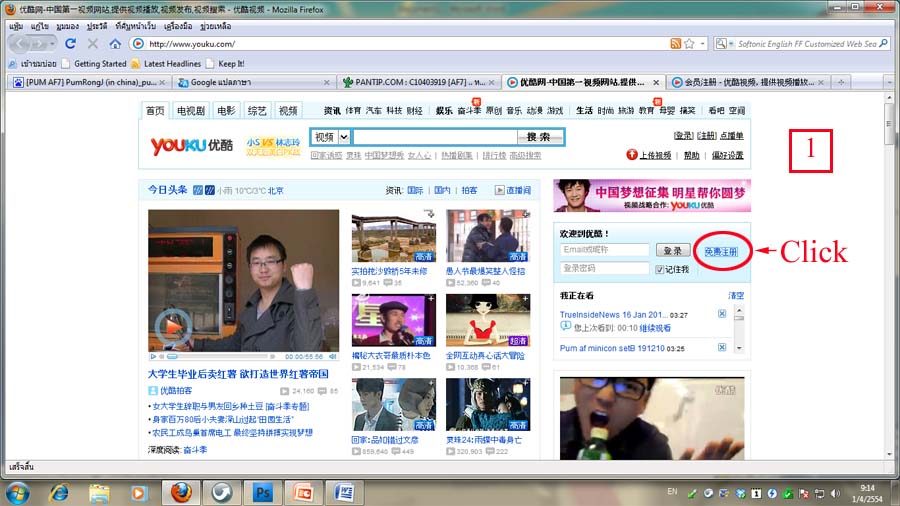Viewport: 900px width, 506px height.
Task: Open a new tab with plus button
Action: (x=841, y=82)
